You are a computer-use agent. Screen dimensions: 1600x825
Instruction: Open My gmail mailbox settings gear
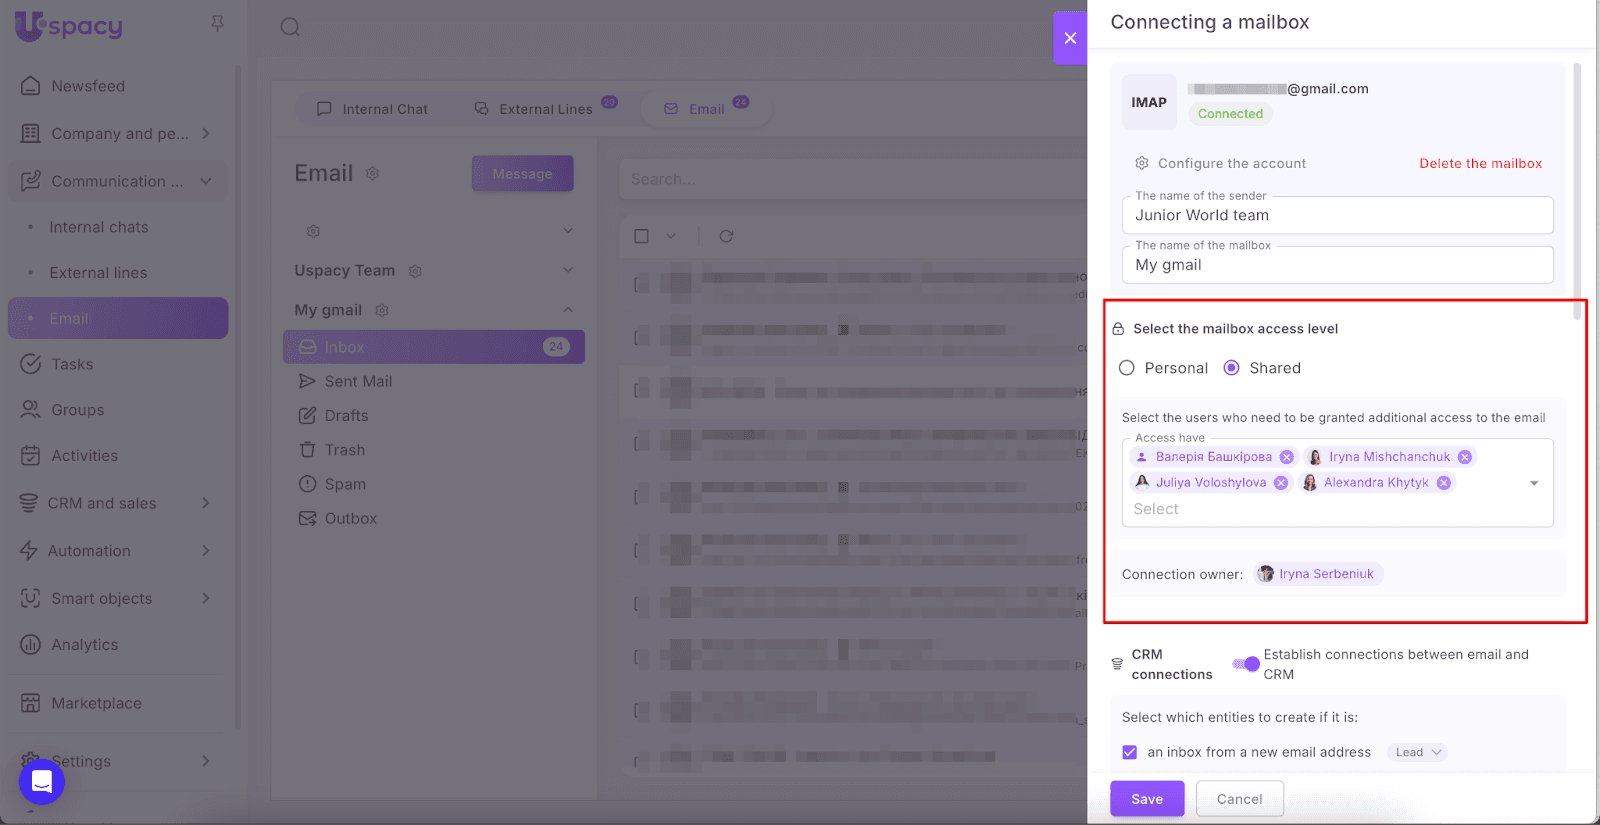coord(382,311)
